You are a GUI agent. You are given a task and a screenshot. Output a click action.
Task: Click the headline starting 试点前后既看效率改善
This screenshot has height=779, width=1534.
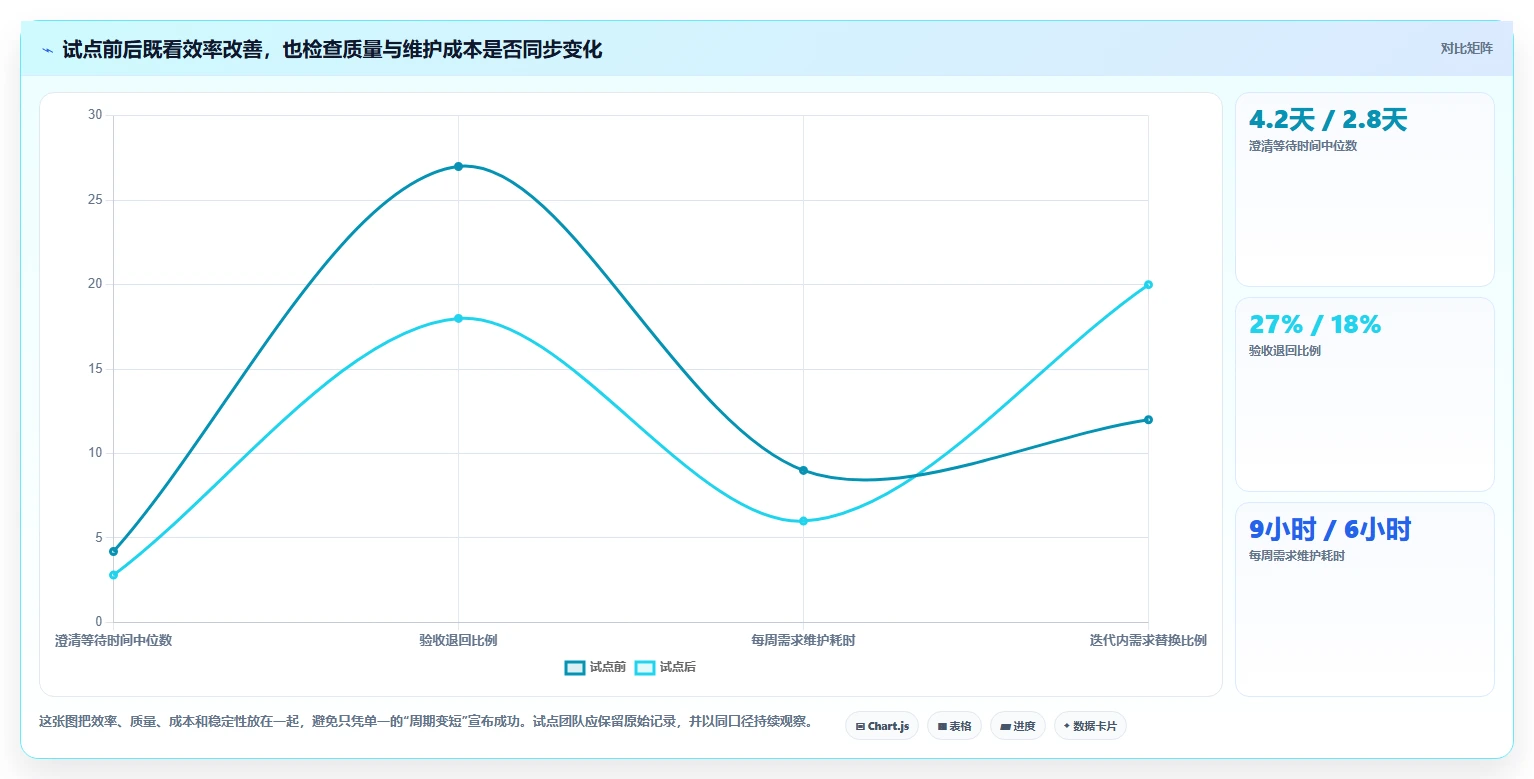[x=332, y=50]
